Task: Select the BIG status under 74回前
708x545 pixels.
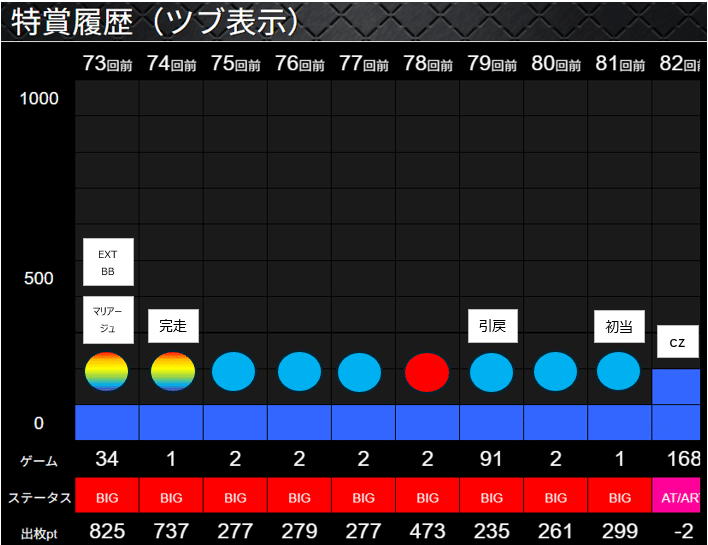Action: [x=171, y=495]
